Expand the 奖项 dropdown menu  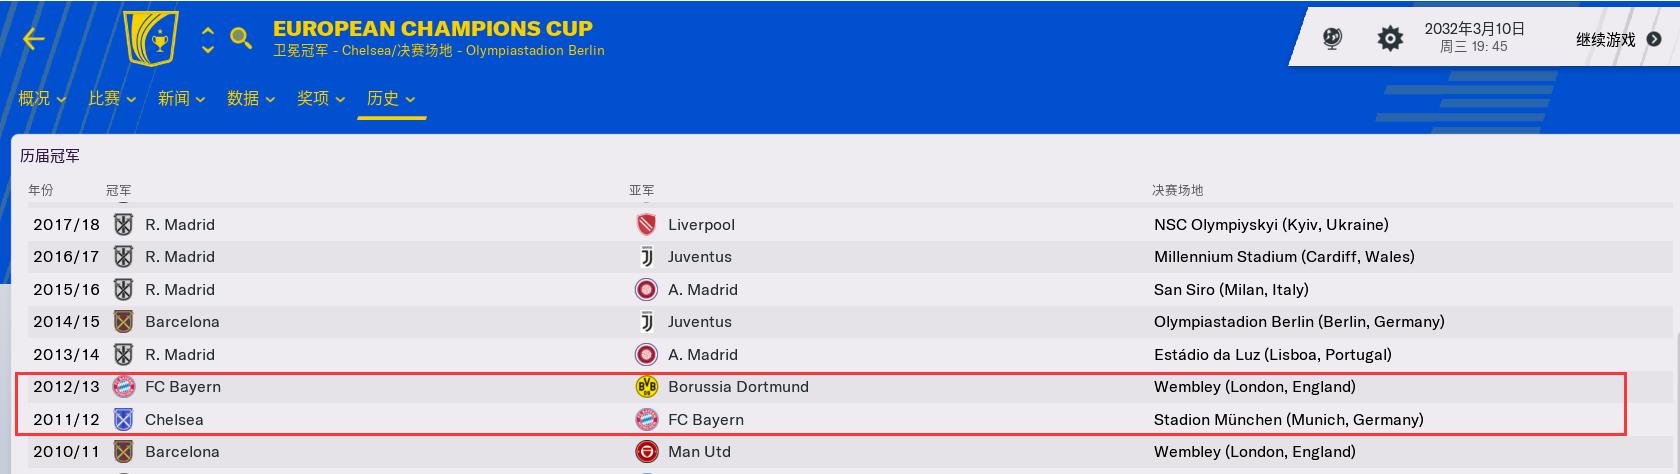coord(320,98)
